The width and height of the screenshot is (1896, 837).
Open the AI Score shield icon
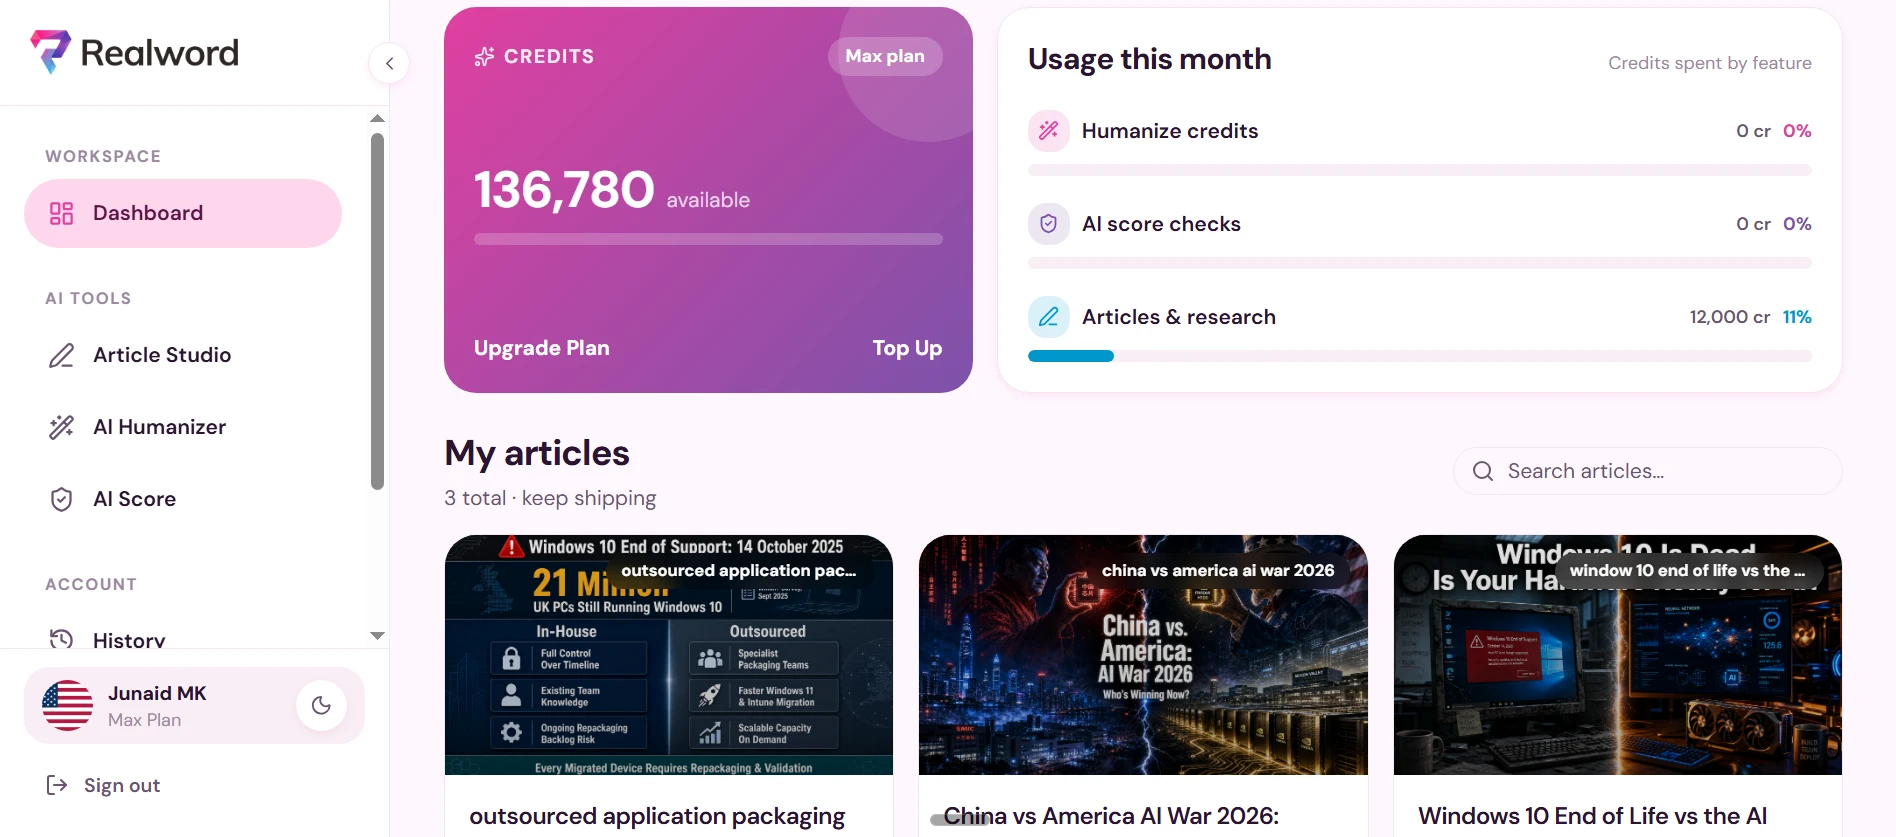62,499
